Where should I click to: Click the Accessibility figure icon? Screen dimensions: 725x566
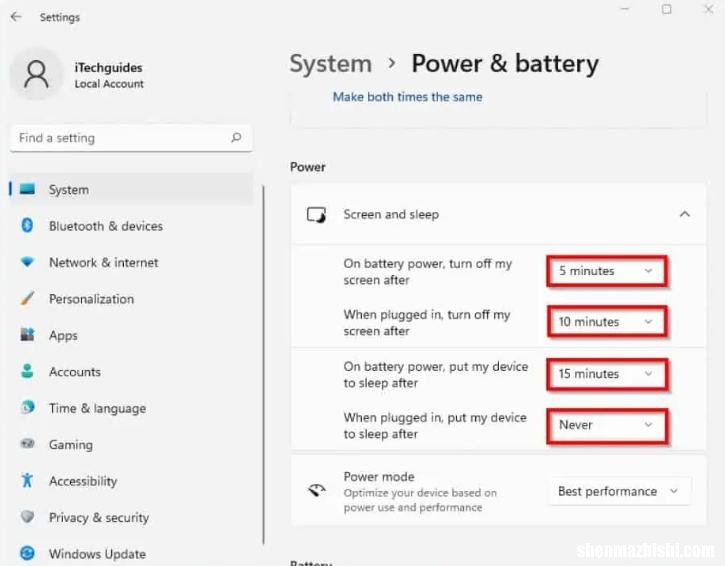tap(27, 480)
